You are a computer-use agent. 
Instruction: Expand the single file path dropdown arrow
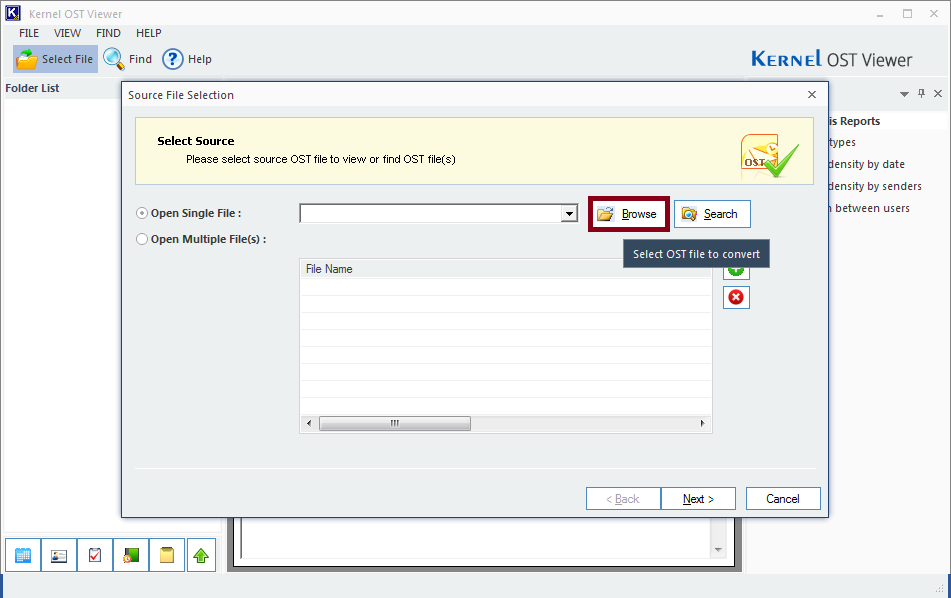coord(569,213)
